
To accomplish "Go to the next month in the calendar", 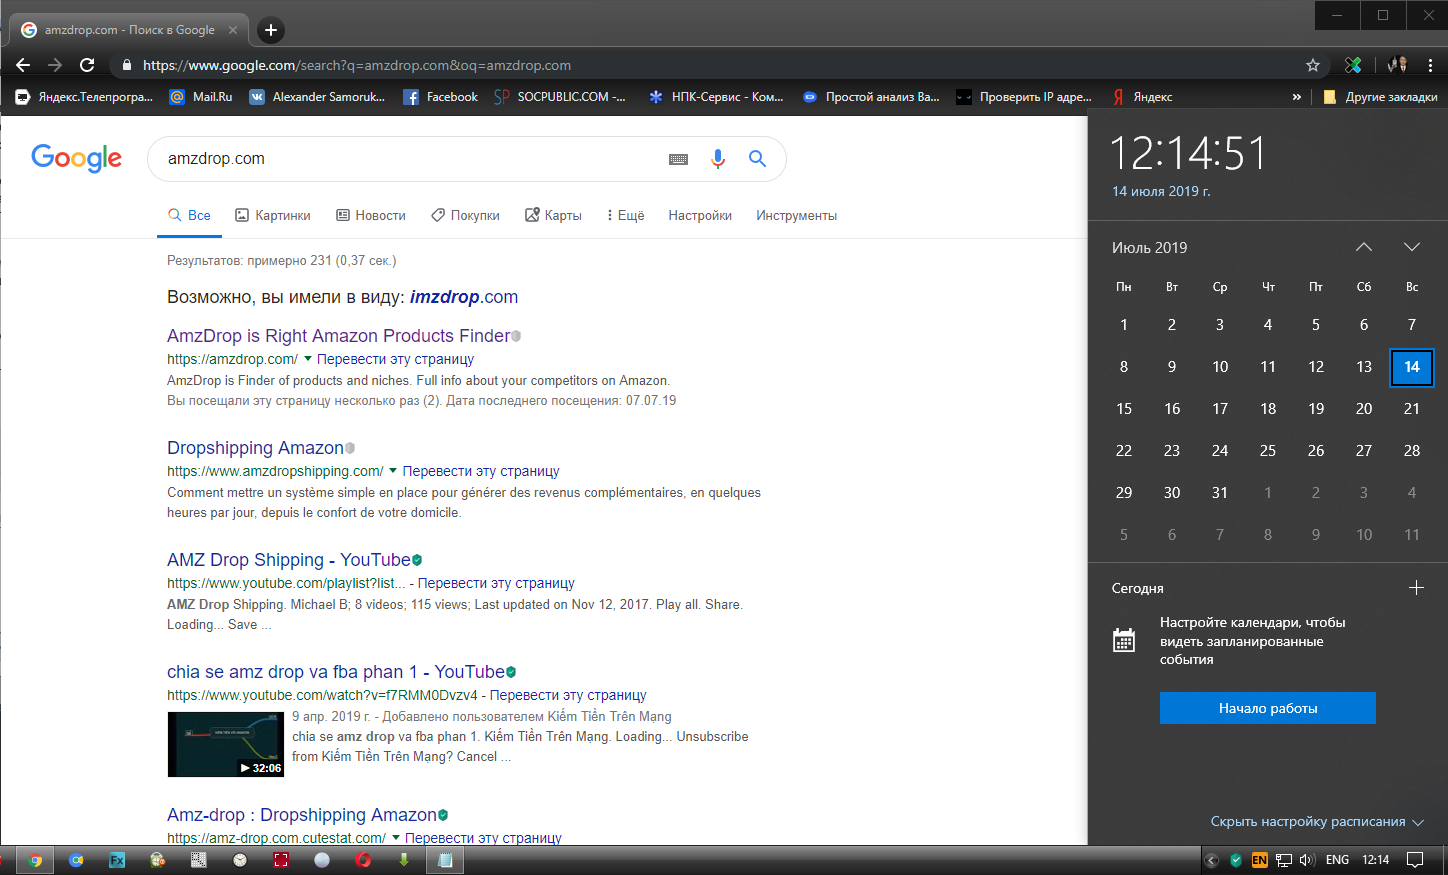I will [1412, 247].
